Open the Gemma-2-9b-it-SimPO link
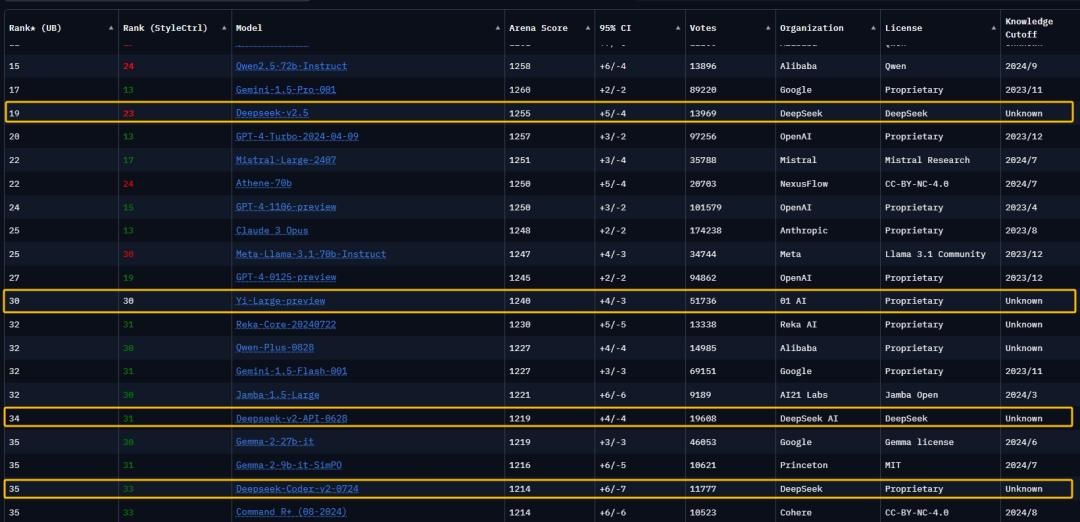Image resolution: width=1080 pixels, height=522 pixels. point(289,466)
